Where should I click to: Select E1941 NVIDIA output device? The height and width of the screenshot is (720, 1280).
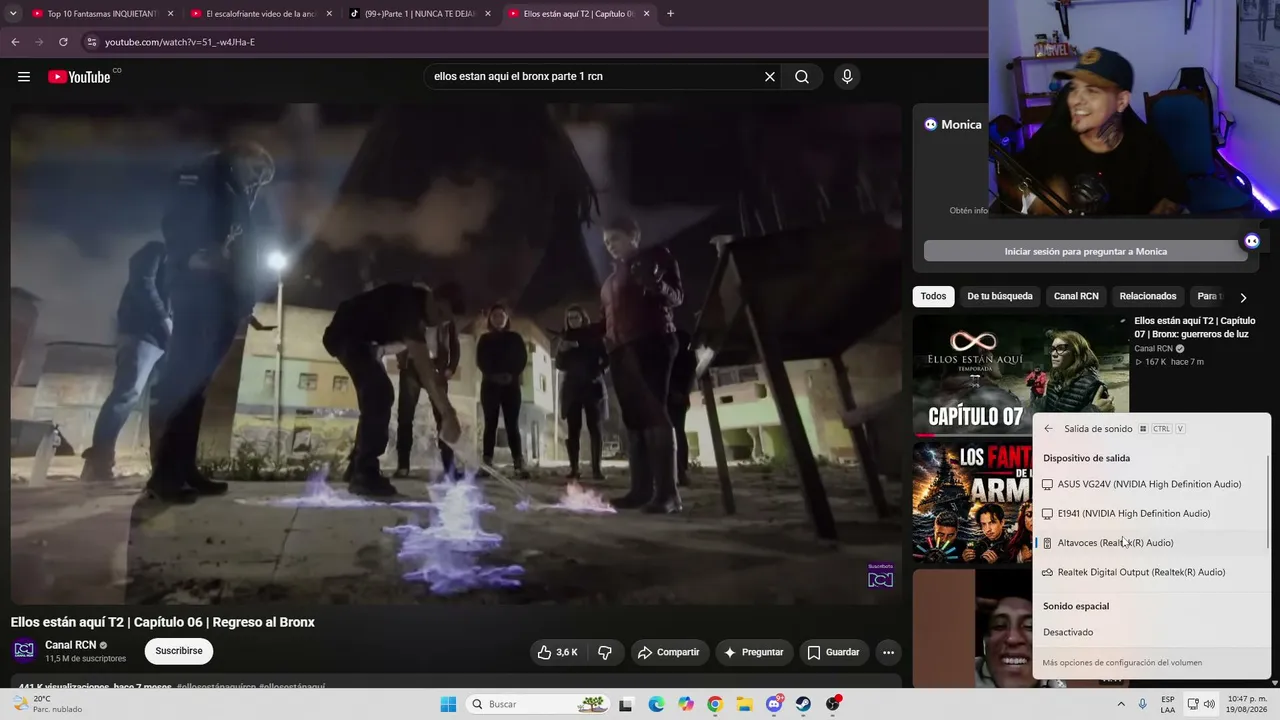click(x=1150, y=513)
